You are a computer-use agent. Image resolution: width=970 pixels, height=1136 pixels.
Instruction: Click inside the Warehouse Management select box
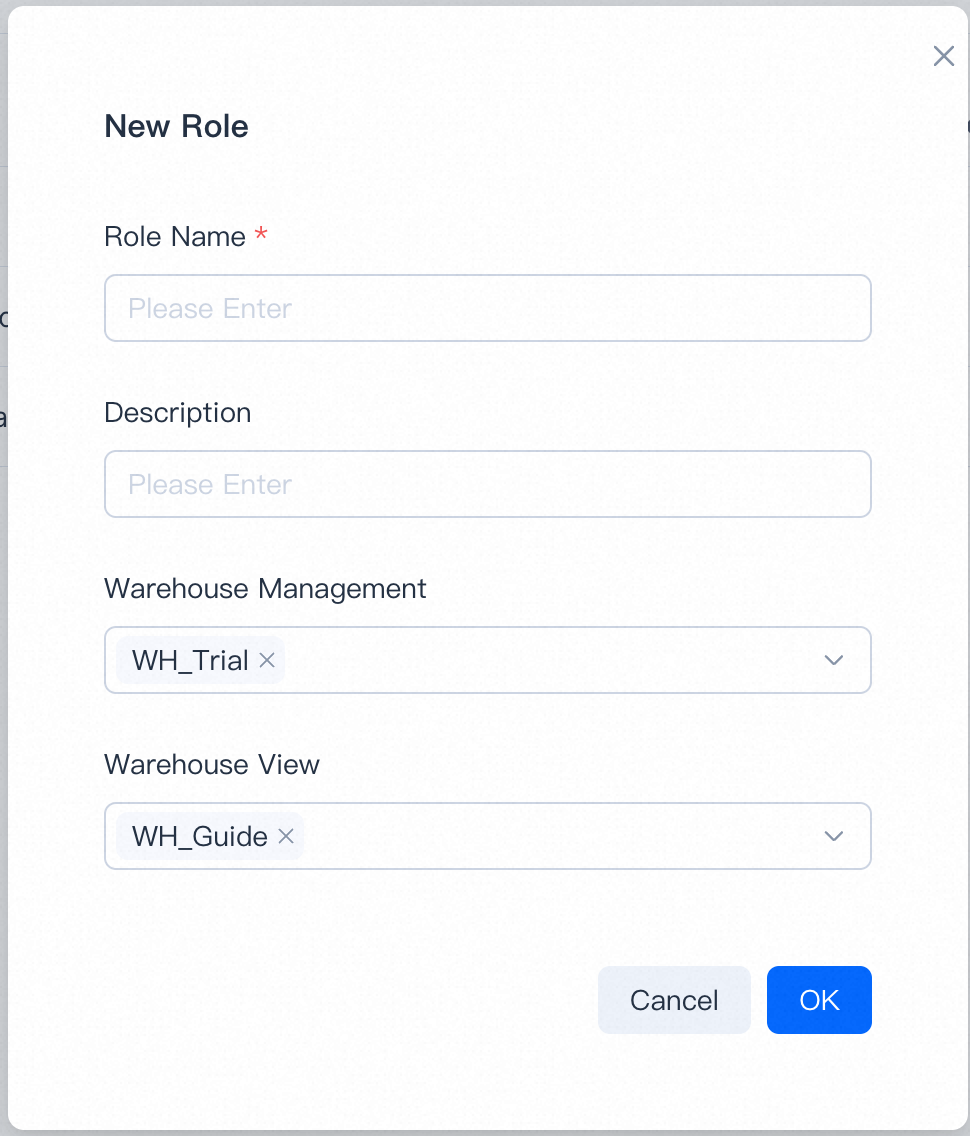550,660
